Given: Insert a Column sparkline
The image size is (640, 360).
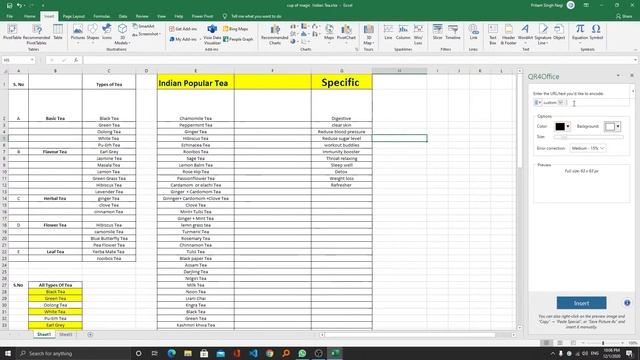Looking at the screenshot, I should pos(403,32).
